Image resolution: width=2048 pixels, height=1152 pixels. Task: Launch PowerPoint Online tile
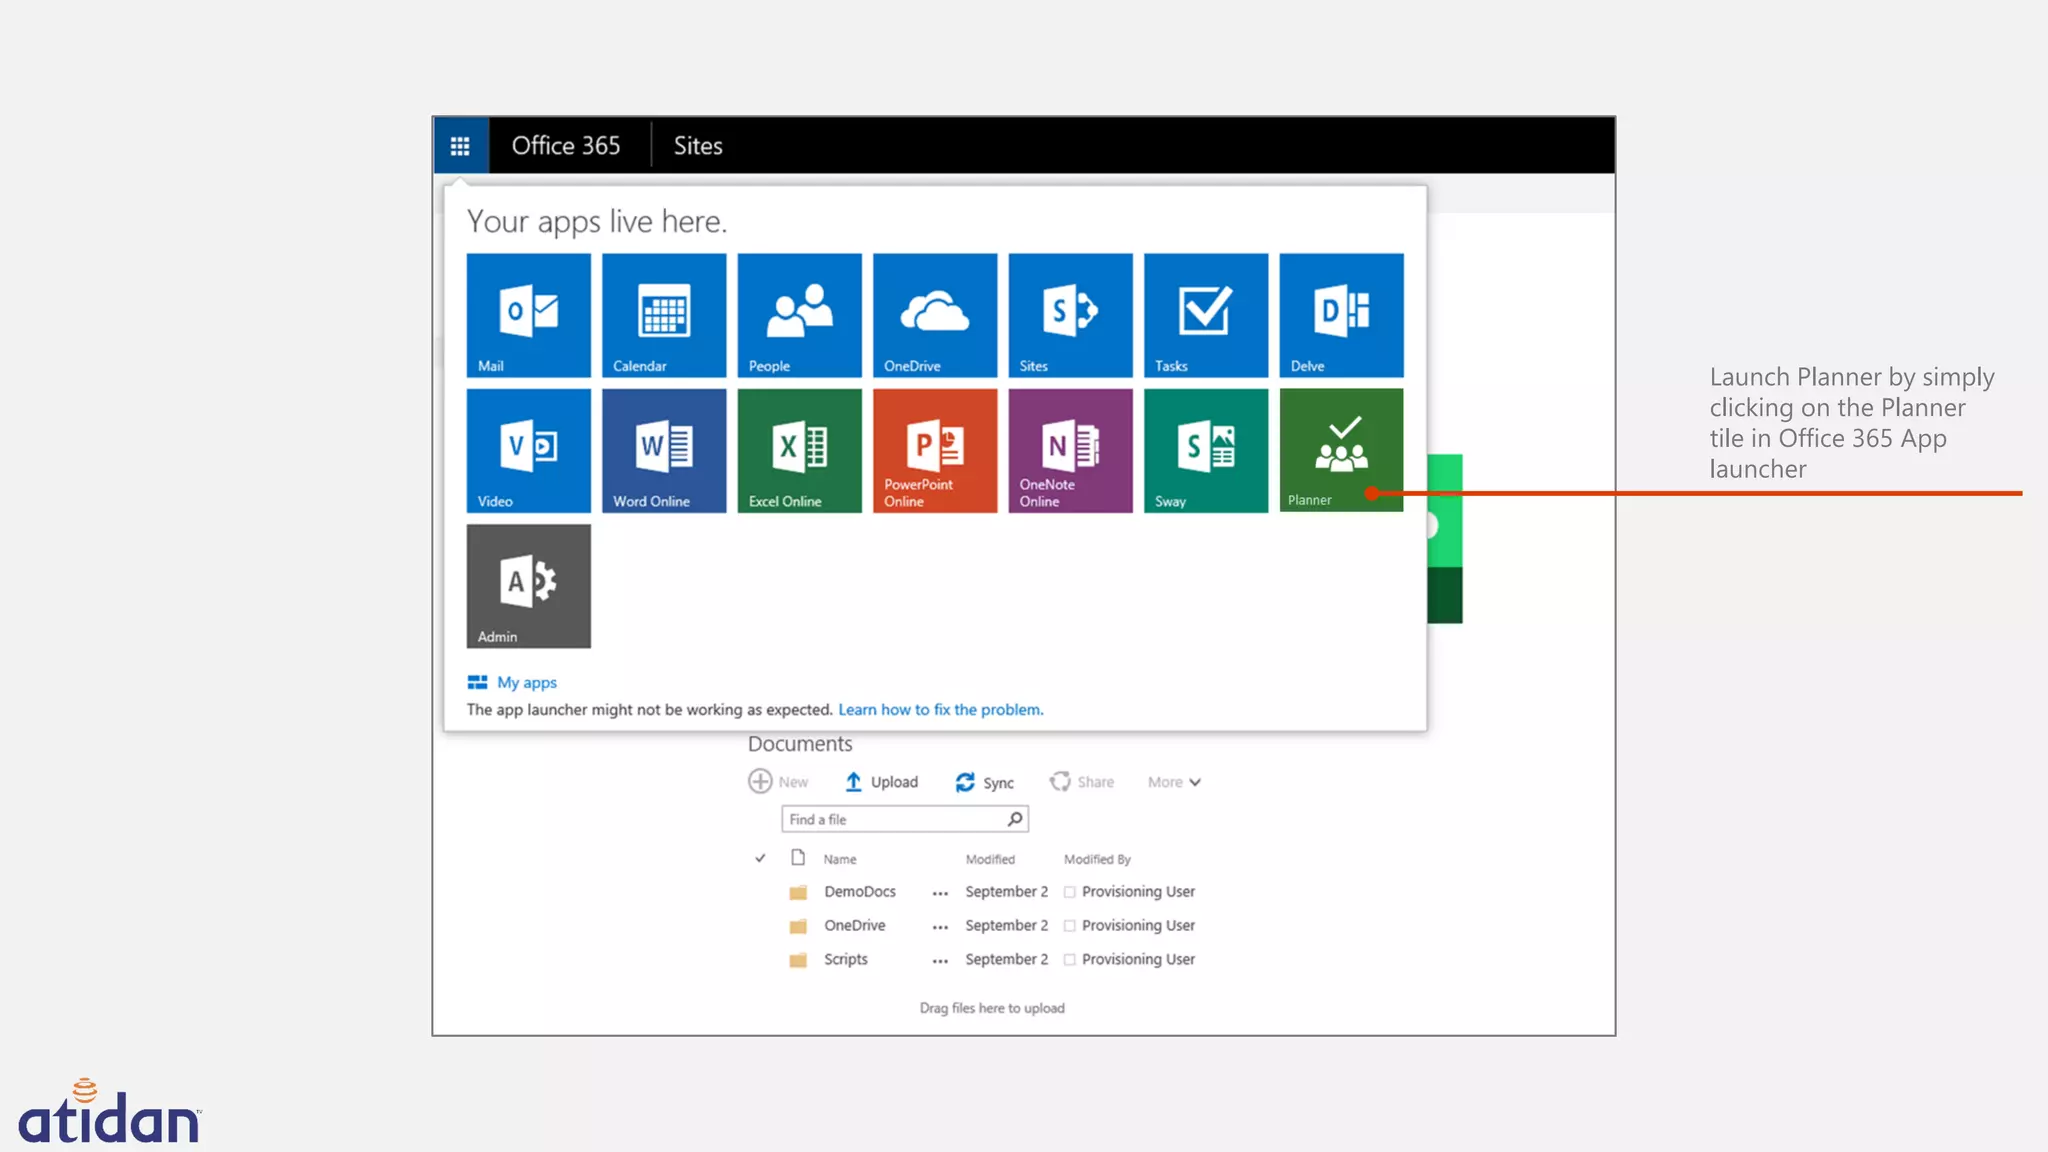pos(935,451)
